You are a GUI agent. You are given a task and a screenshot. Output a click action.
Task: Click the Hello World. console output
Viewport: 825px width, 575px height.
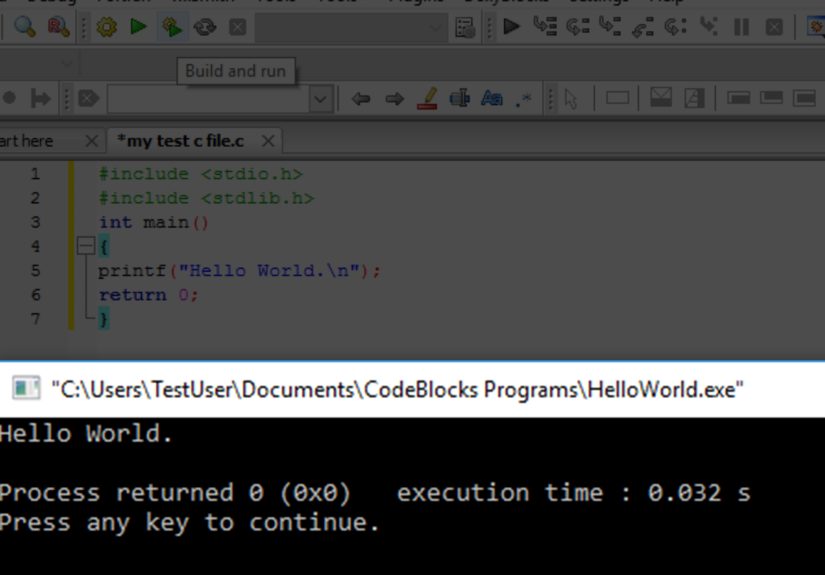point(86,433)
